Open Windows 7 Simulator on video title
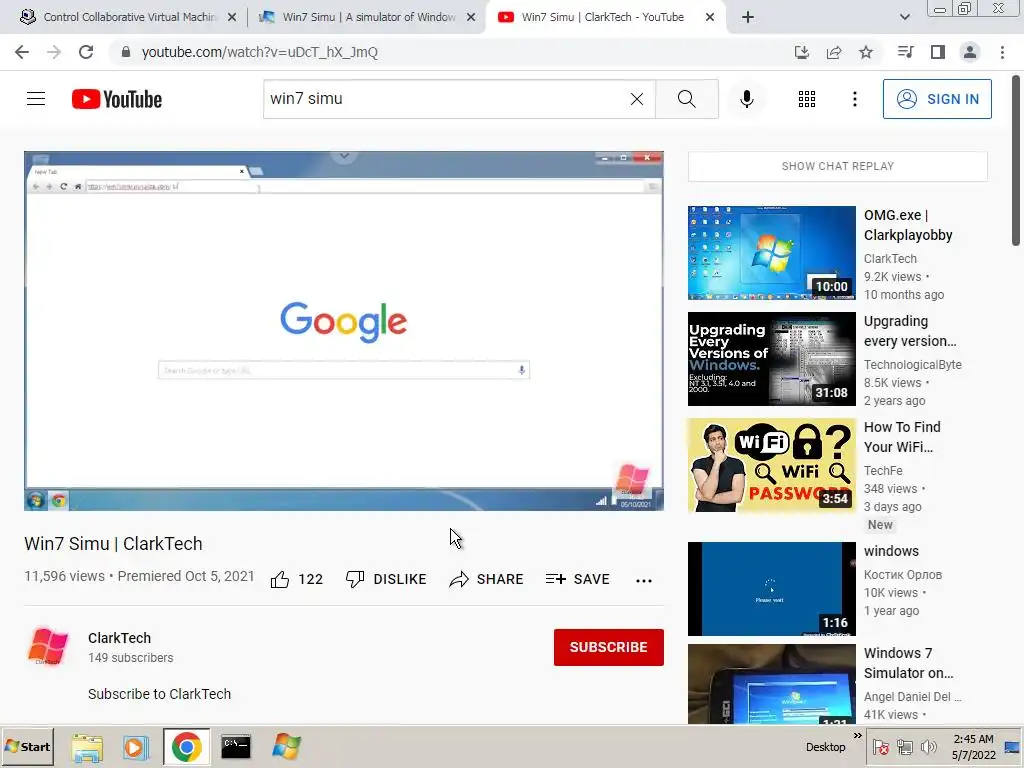 click(908, 663)
